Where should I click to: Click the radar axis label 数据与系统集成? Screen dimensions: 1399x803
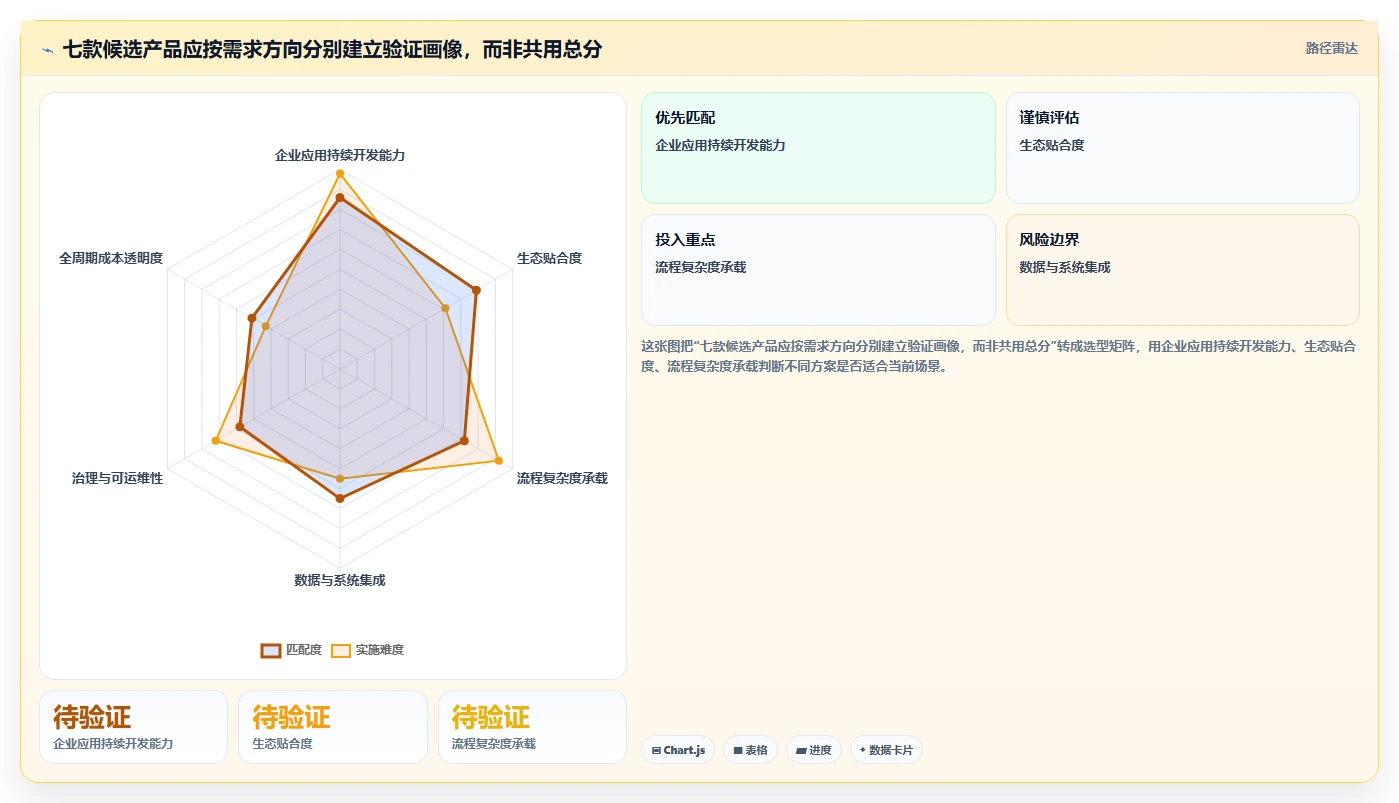(x=340, y=580)
